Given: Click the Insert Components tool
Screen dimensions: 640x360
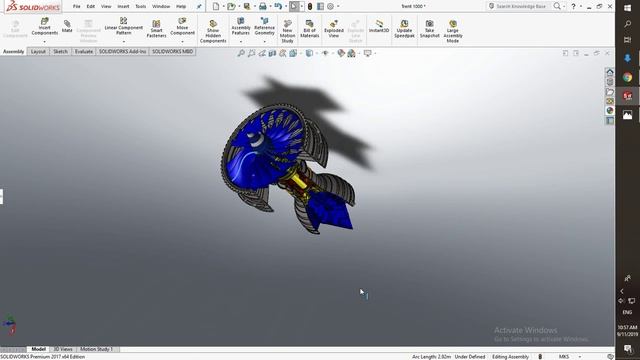Looking at the screenshot, I should click(44, 26).
